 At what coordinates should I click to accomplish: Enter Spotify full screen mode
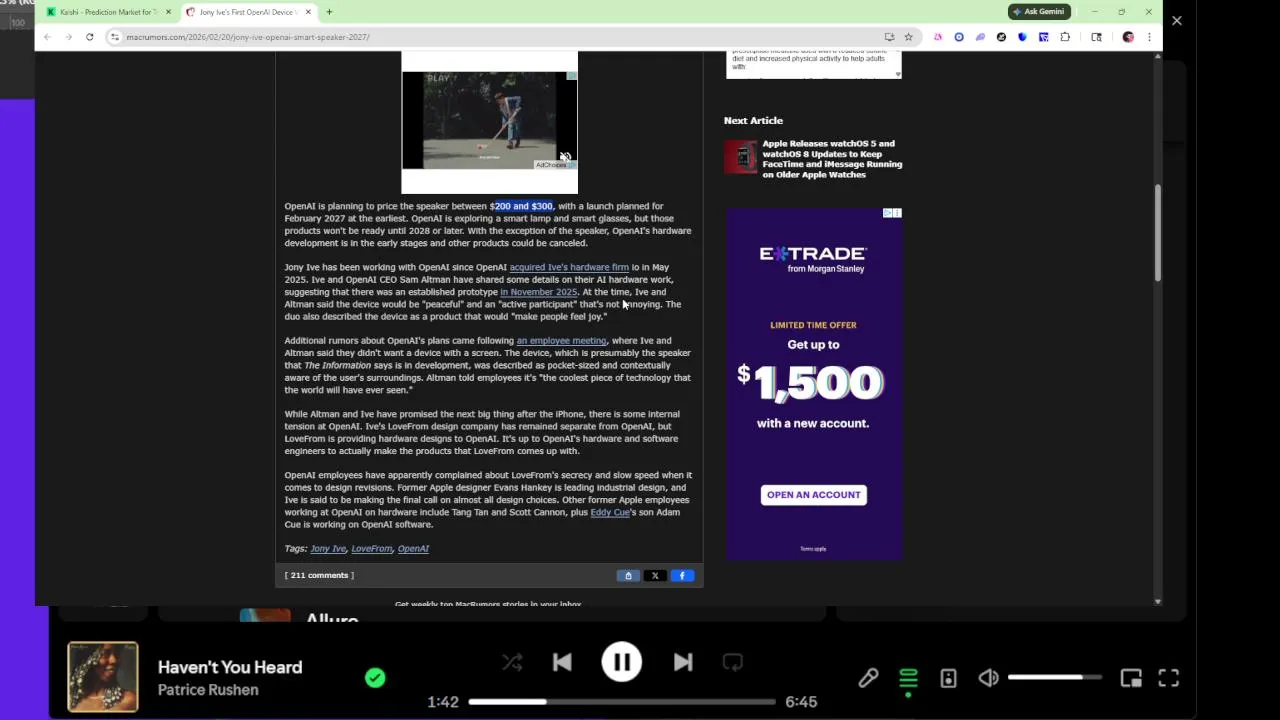(x=1168, y=678)
